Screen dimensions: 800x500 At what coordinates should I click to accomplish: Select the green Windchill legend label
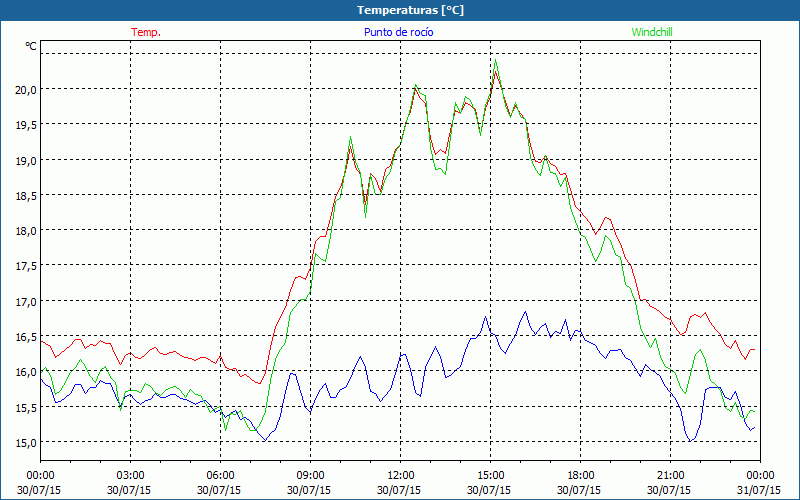[652, 32]
